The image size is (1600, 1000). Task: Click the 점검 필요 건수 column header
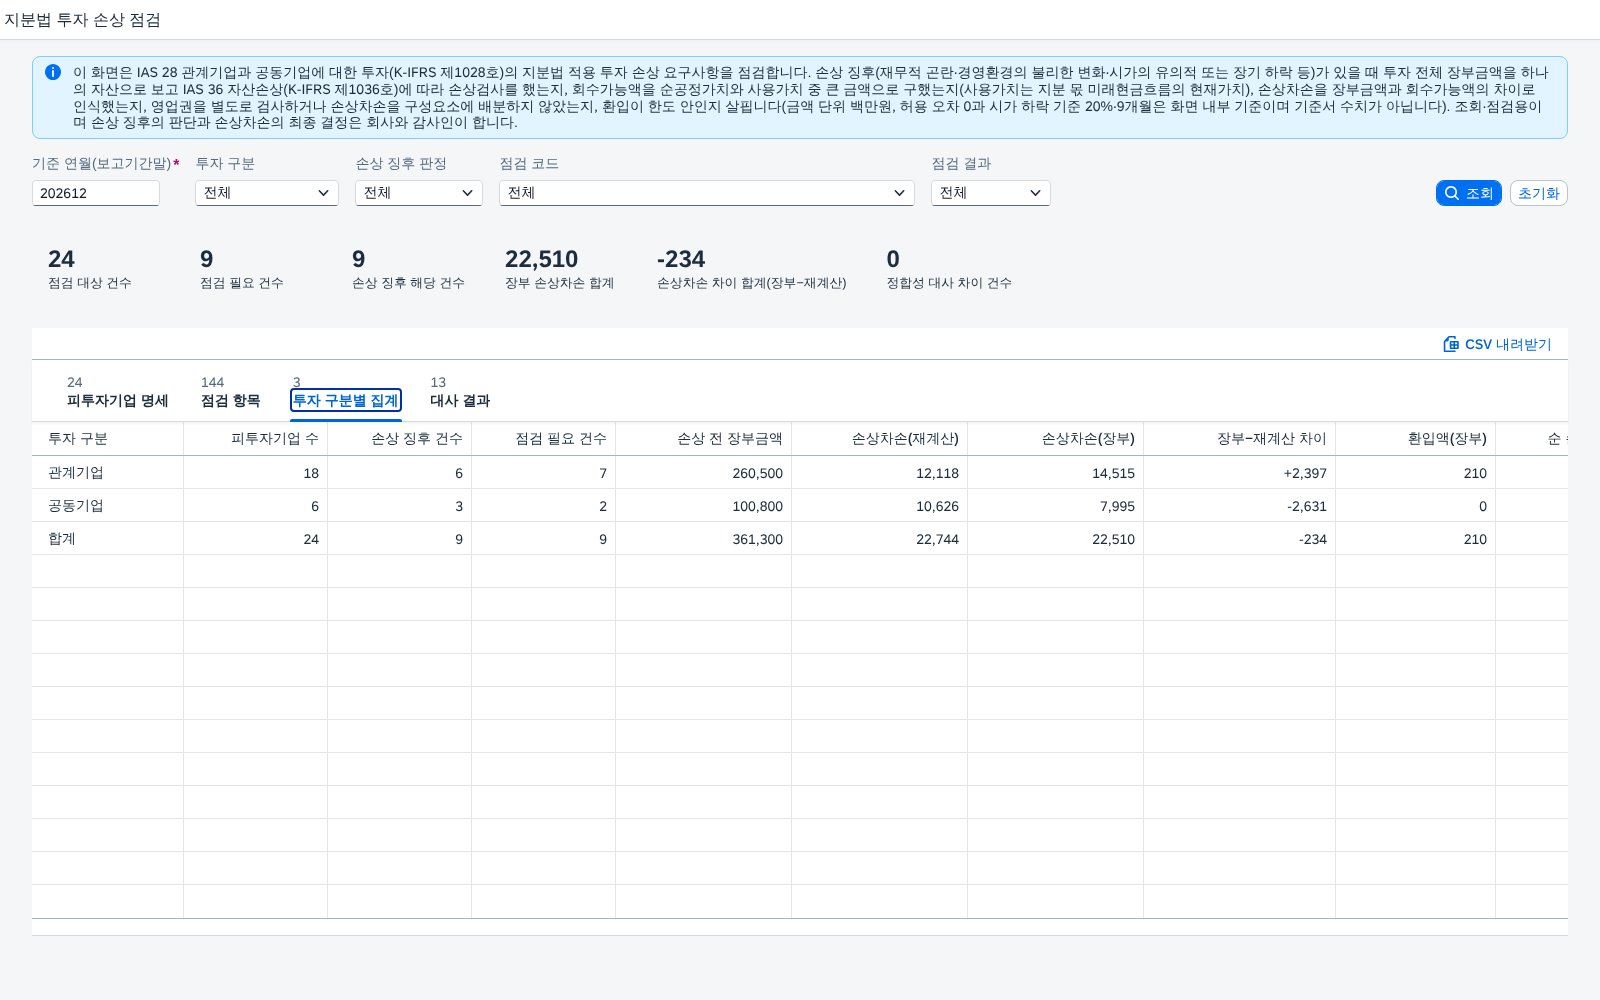(x=544, y=439)
